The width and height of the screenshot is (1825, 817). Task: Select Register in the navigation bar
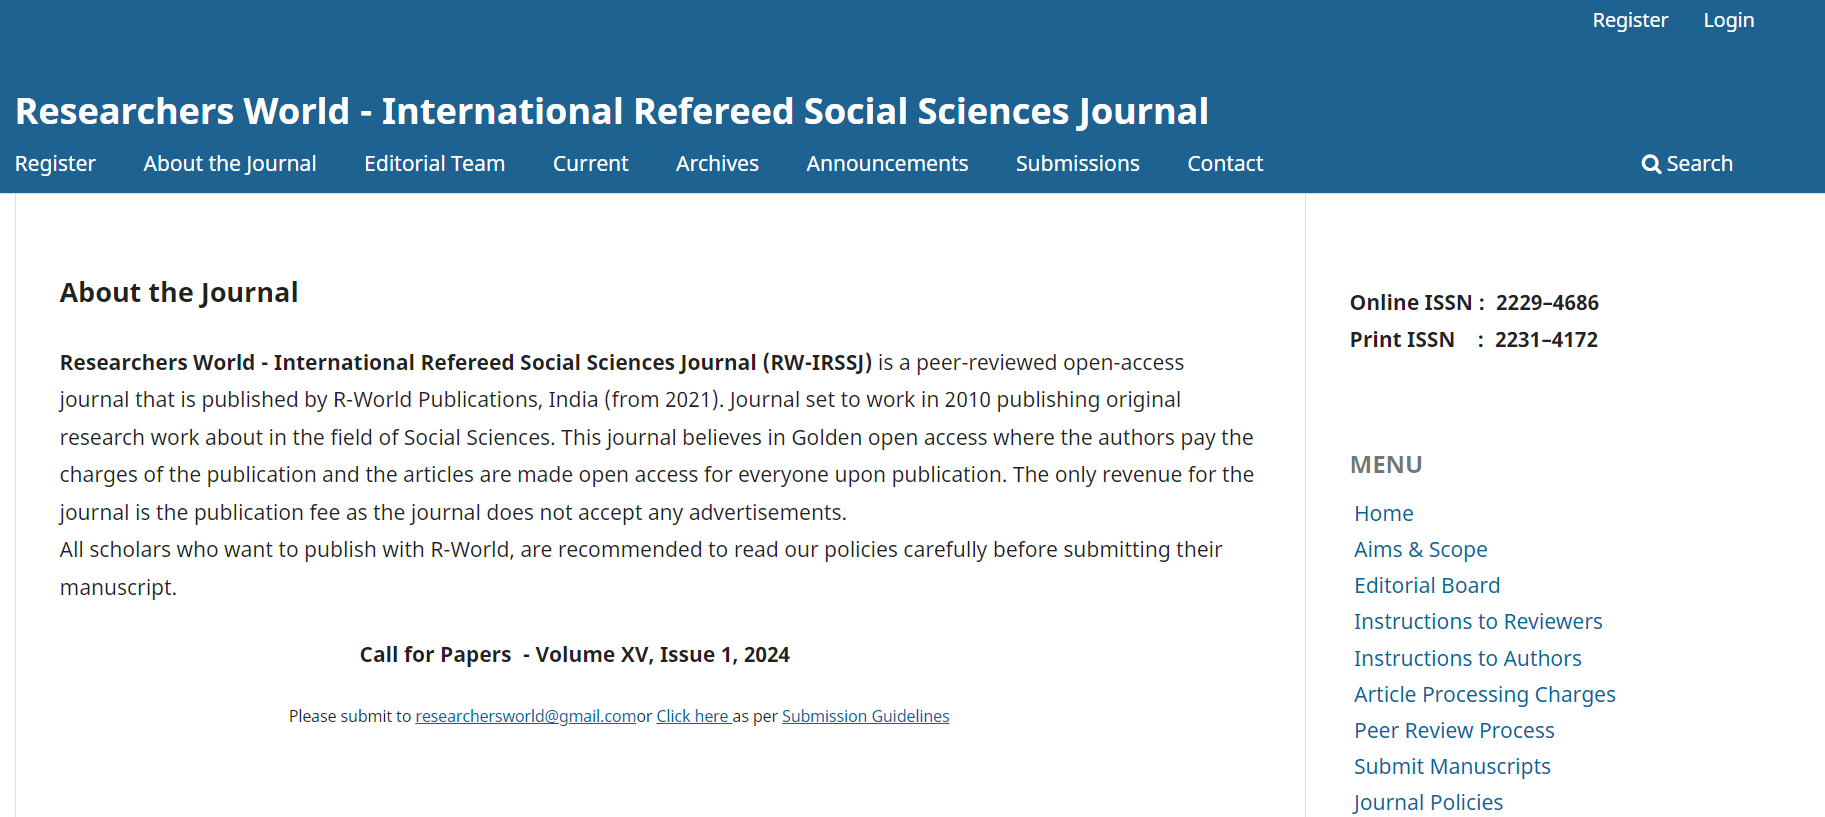pos(55,164)
